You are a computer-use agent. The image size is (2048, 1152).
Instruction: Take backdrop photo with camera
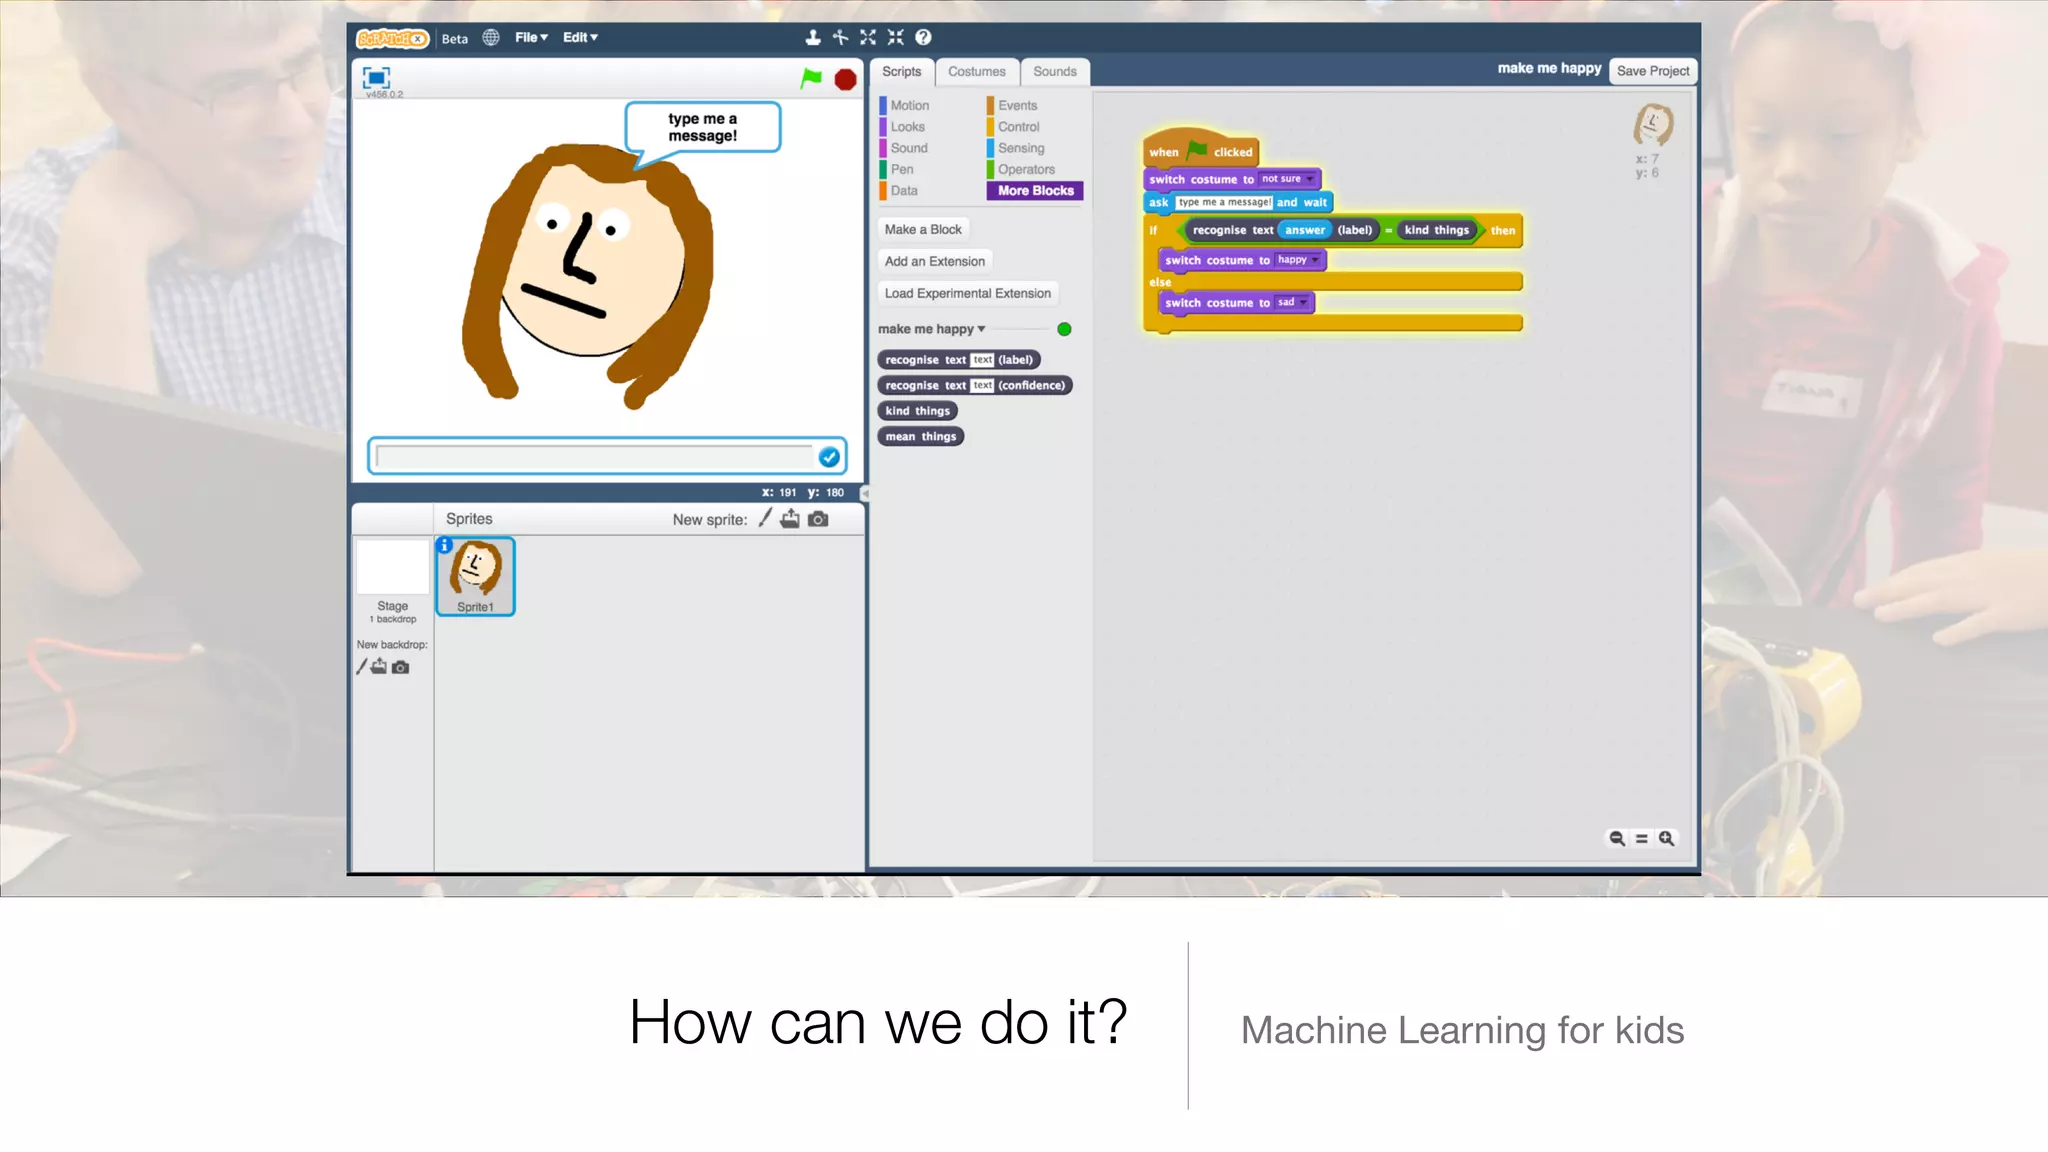pos(400,667)
